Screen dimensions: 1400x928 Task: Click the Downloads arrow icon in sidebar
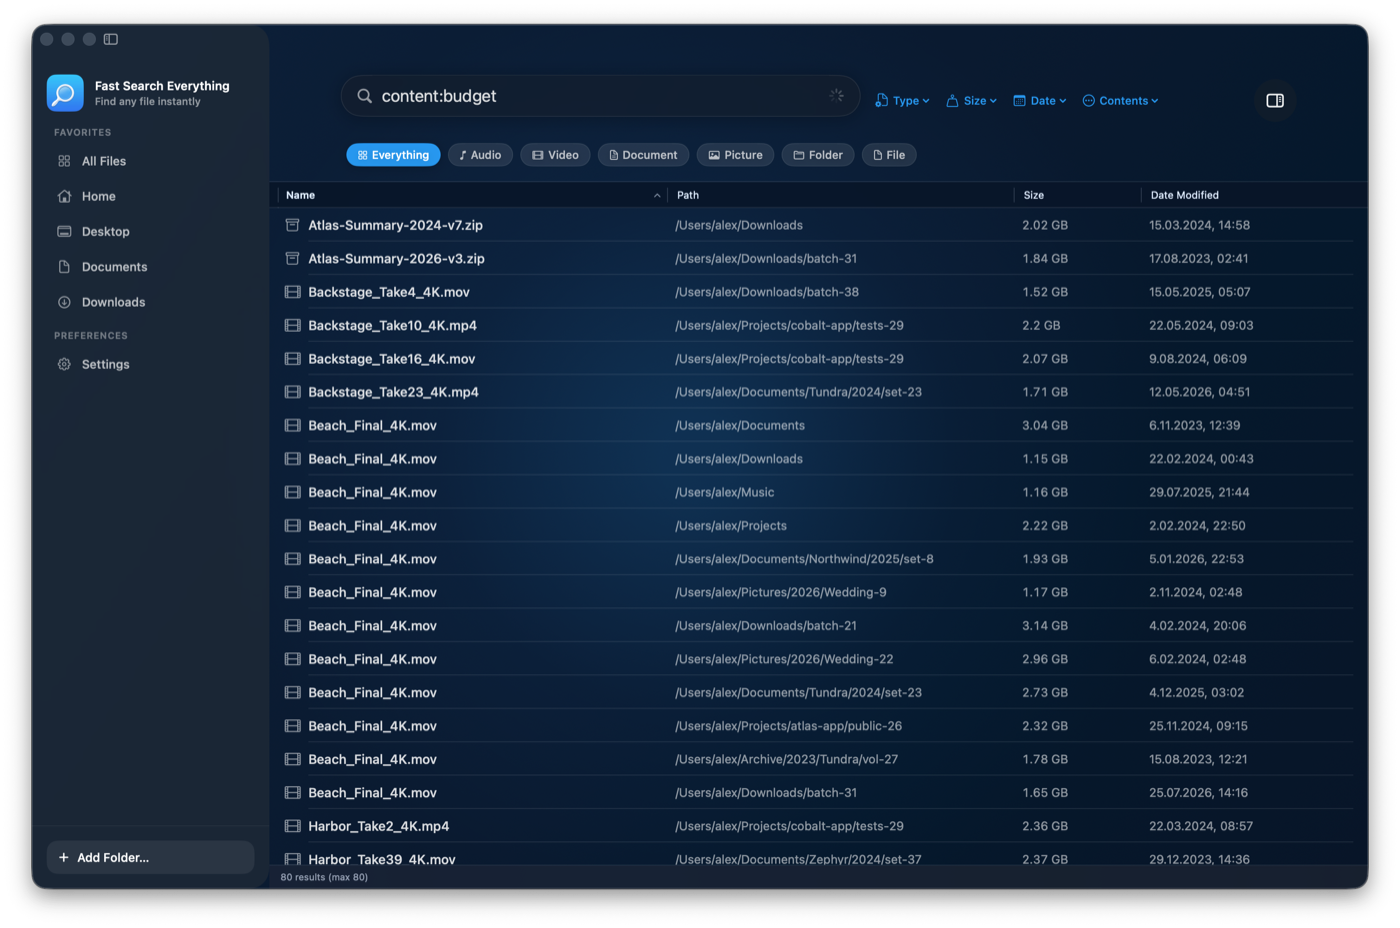point(64,302)
